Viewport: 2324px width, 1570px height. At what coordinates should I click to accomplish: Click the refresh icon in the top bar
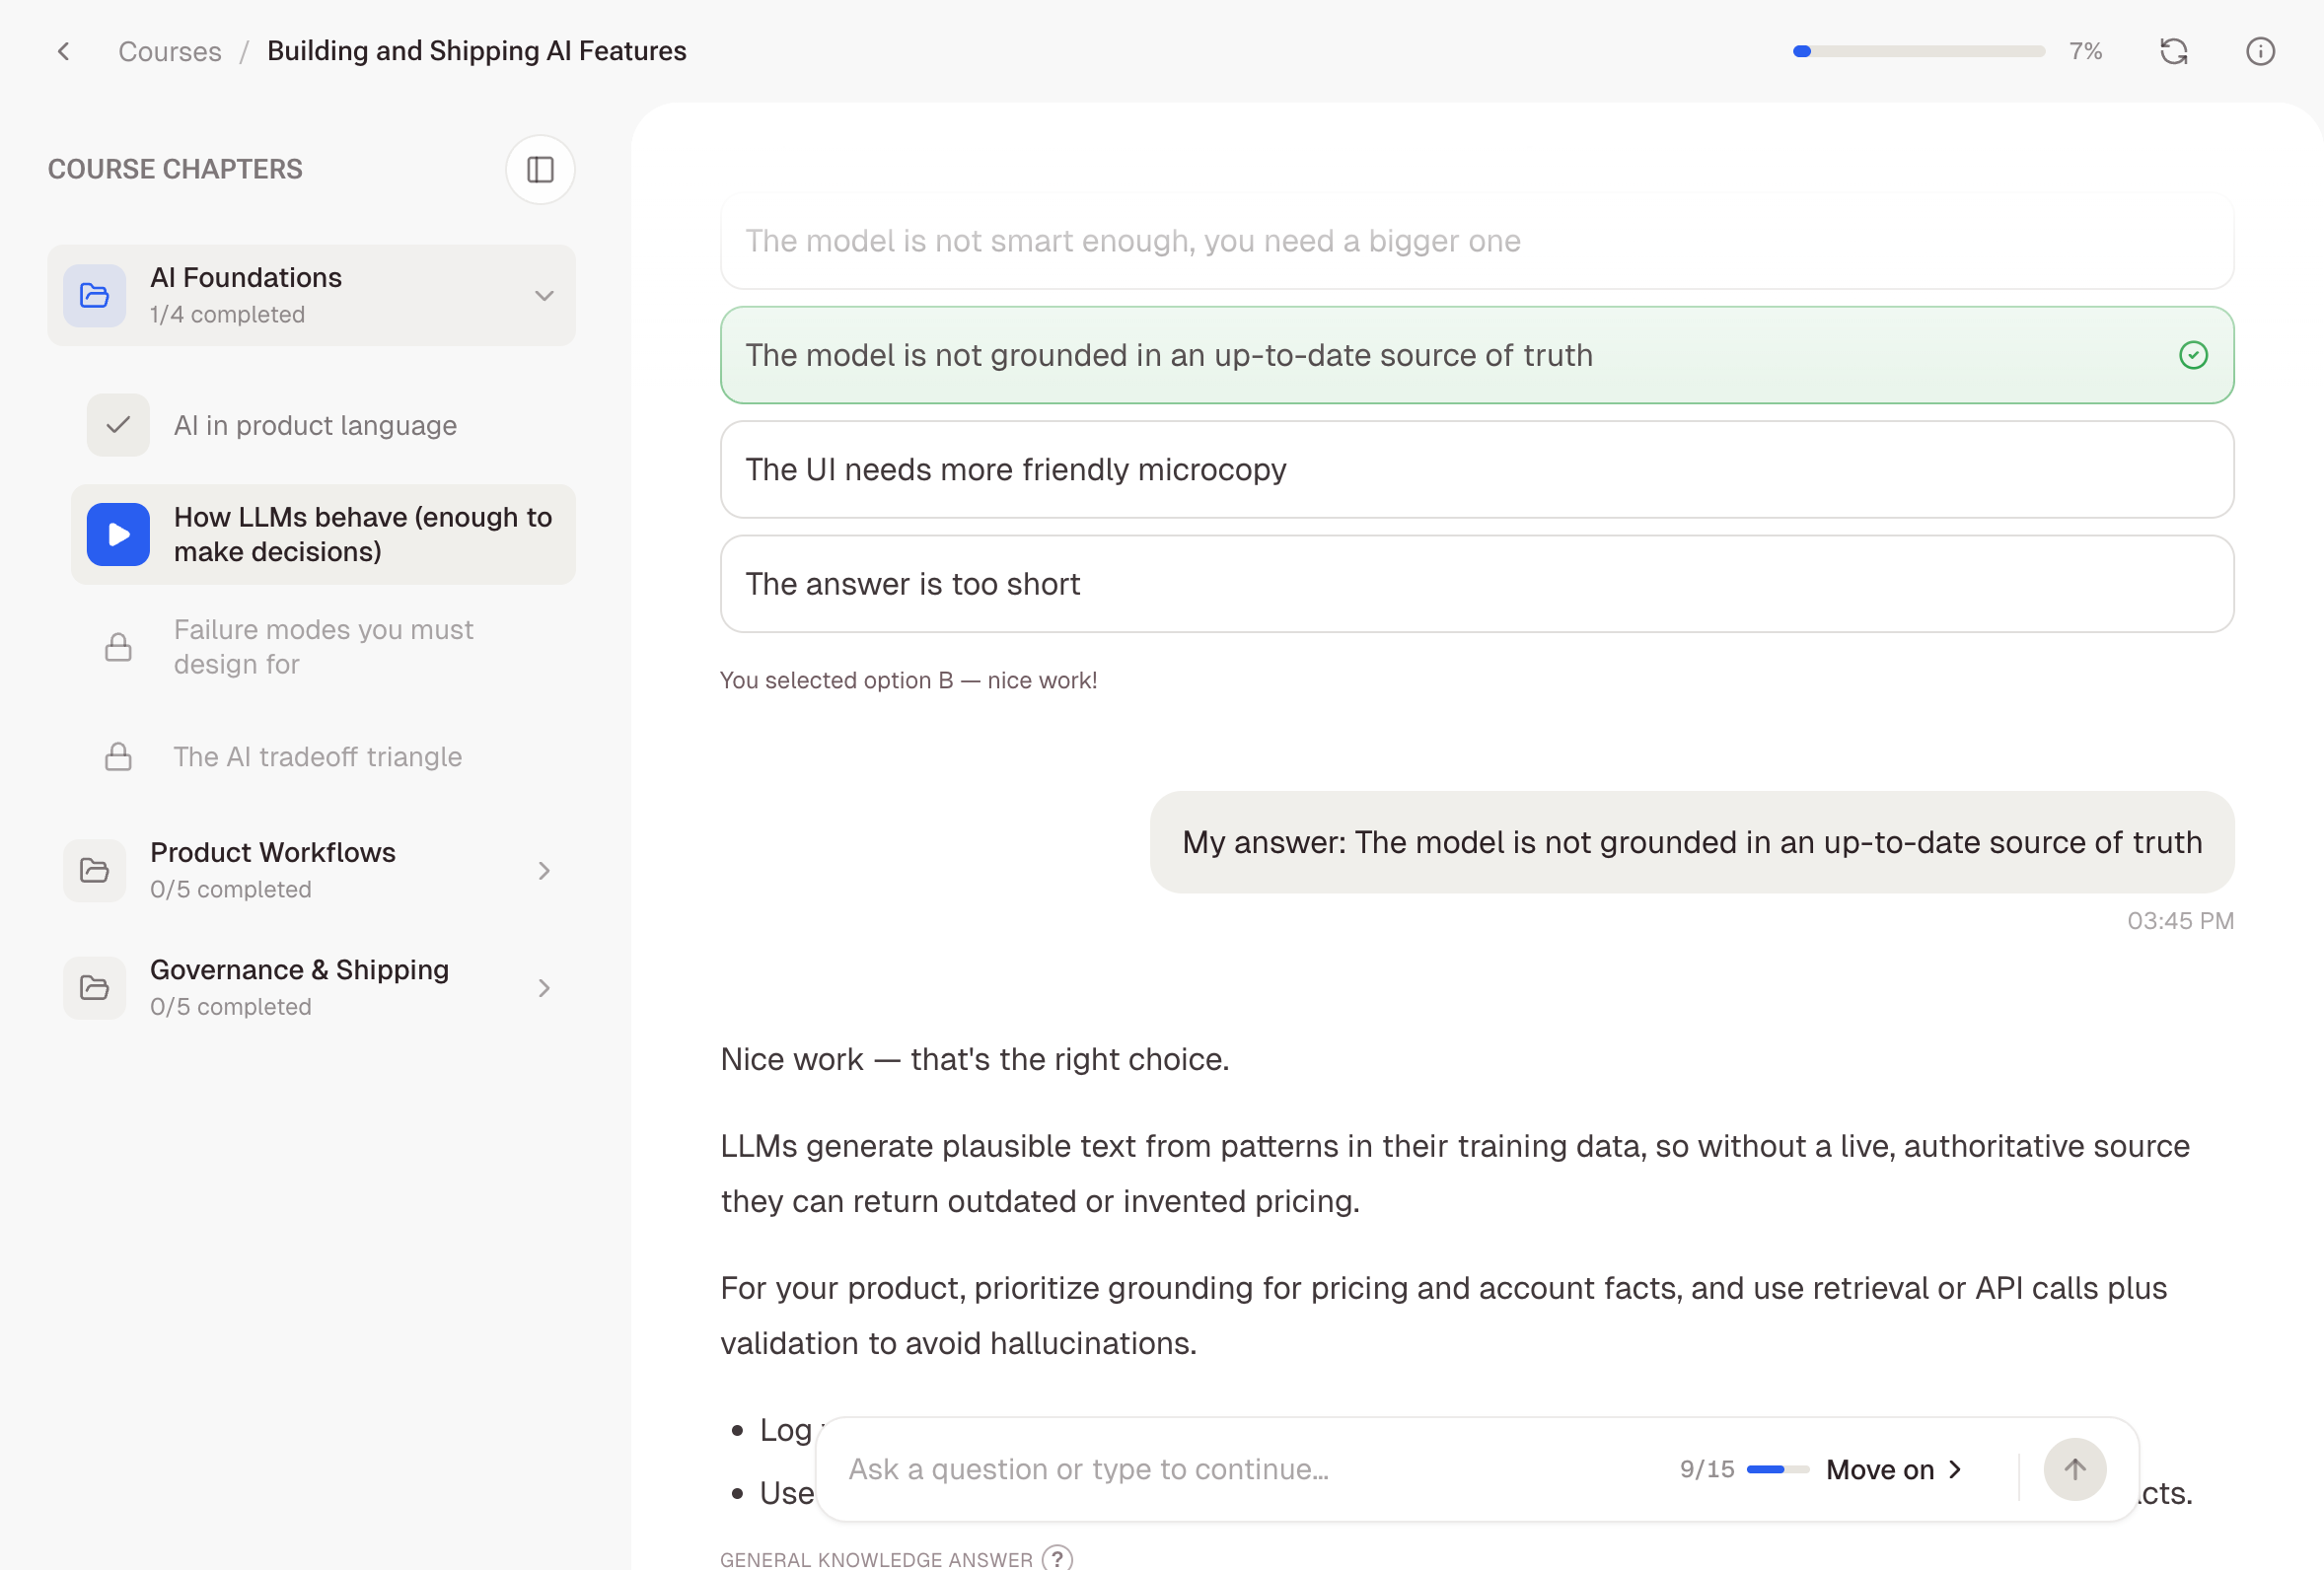click(x=2174, y=51)
